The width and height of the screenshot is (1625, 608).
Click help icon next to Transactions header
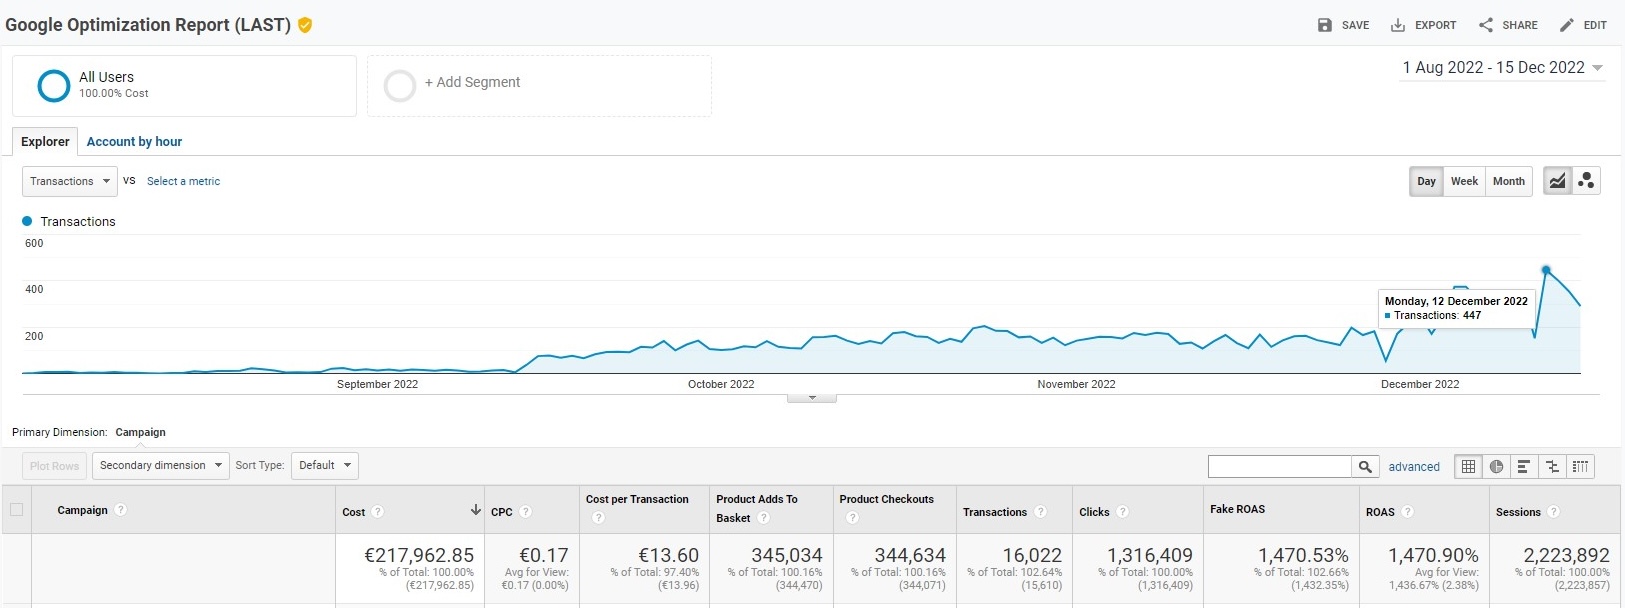pos(1040,512)
